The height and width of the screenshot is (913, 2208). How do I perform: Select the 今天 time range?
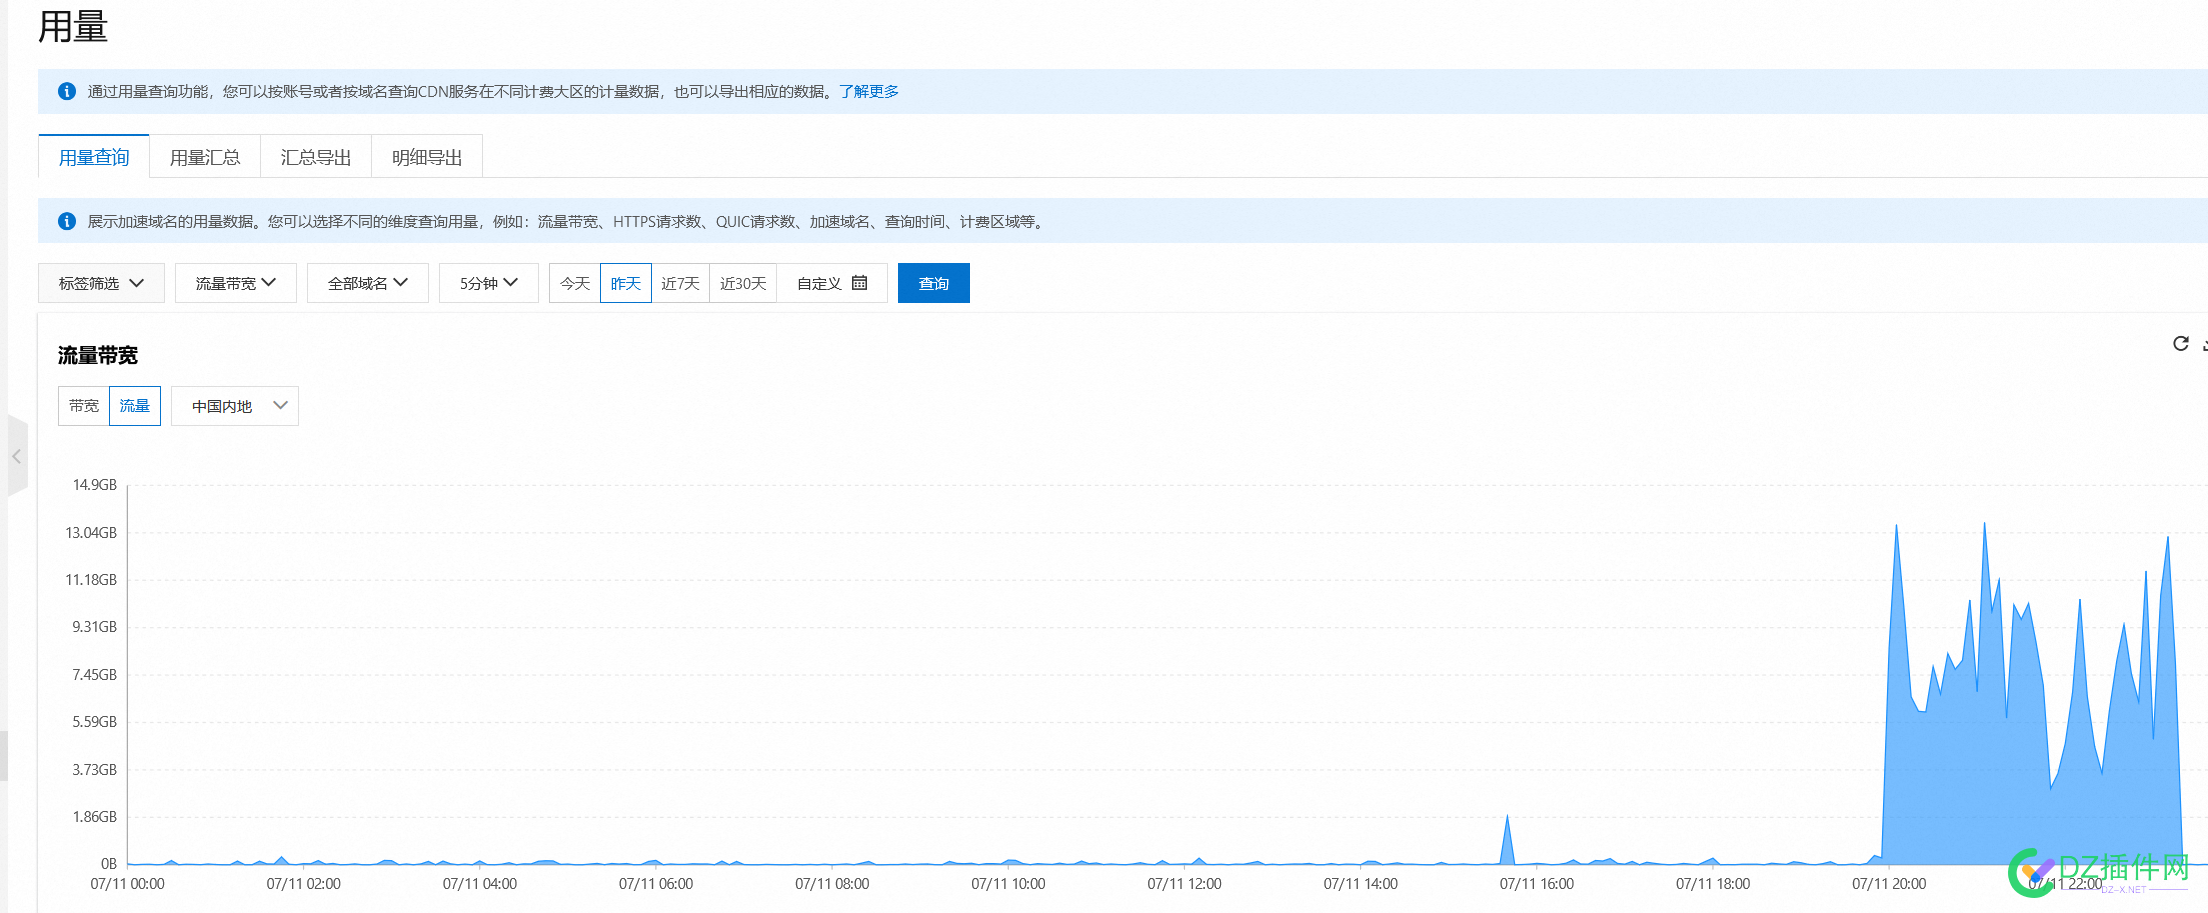tap(575, 283)
